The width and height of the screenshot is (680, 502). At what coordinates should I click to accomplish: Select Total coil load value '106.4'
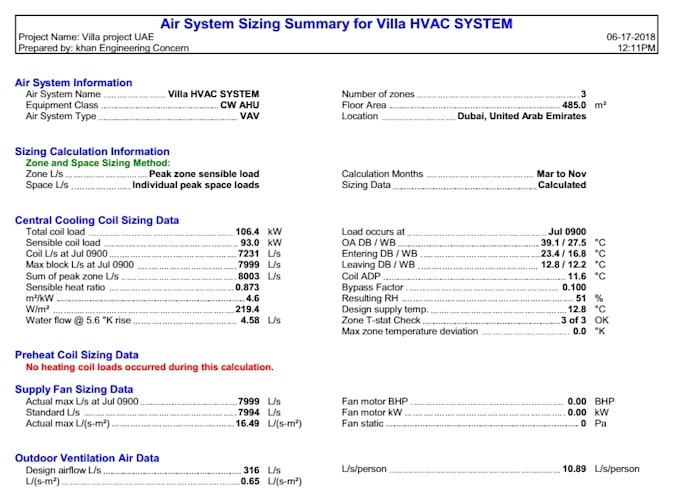(247, 231)
